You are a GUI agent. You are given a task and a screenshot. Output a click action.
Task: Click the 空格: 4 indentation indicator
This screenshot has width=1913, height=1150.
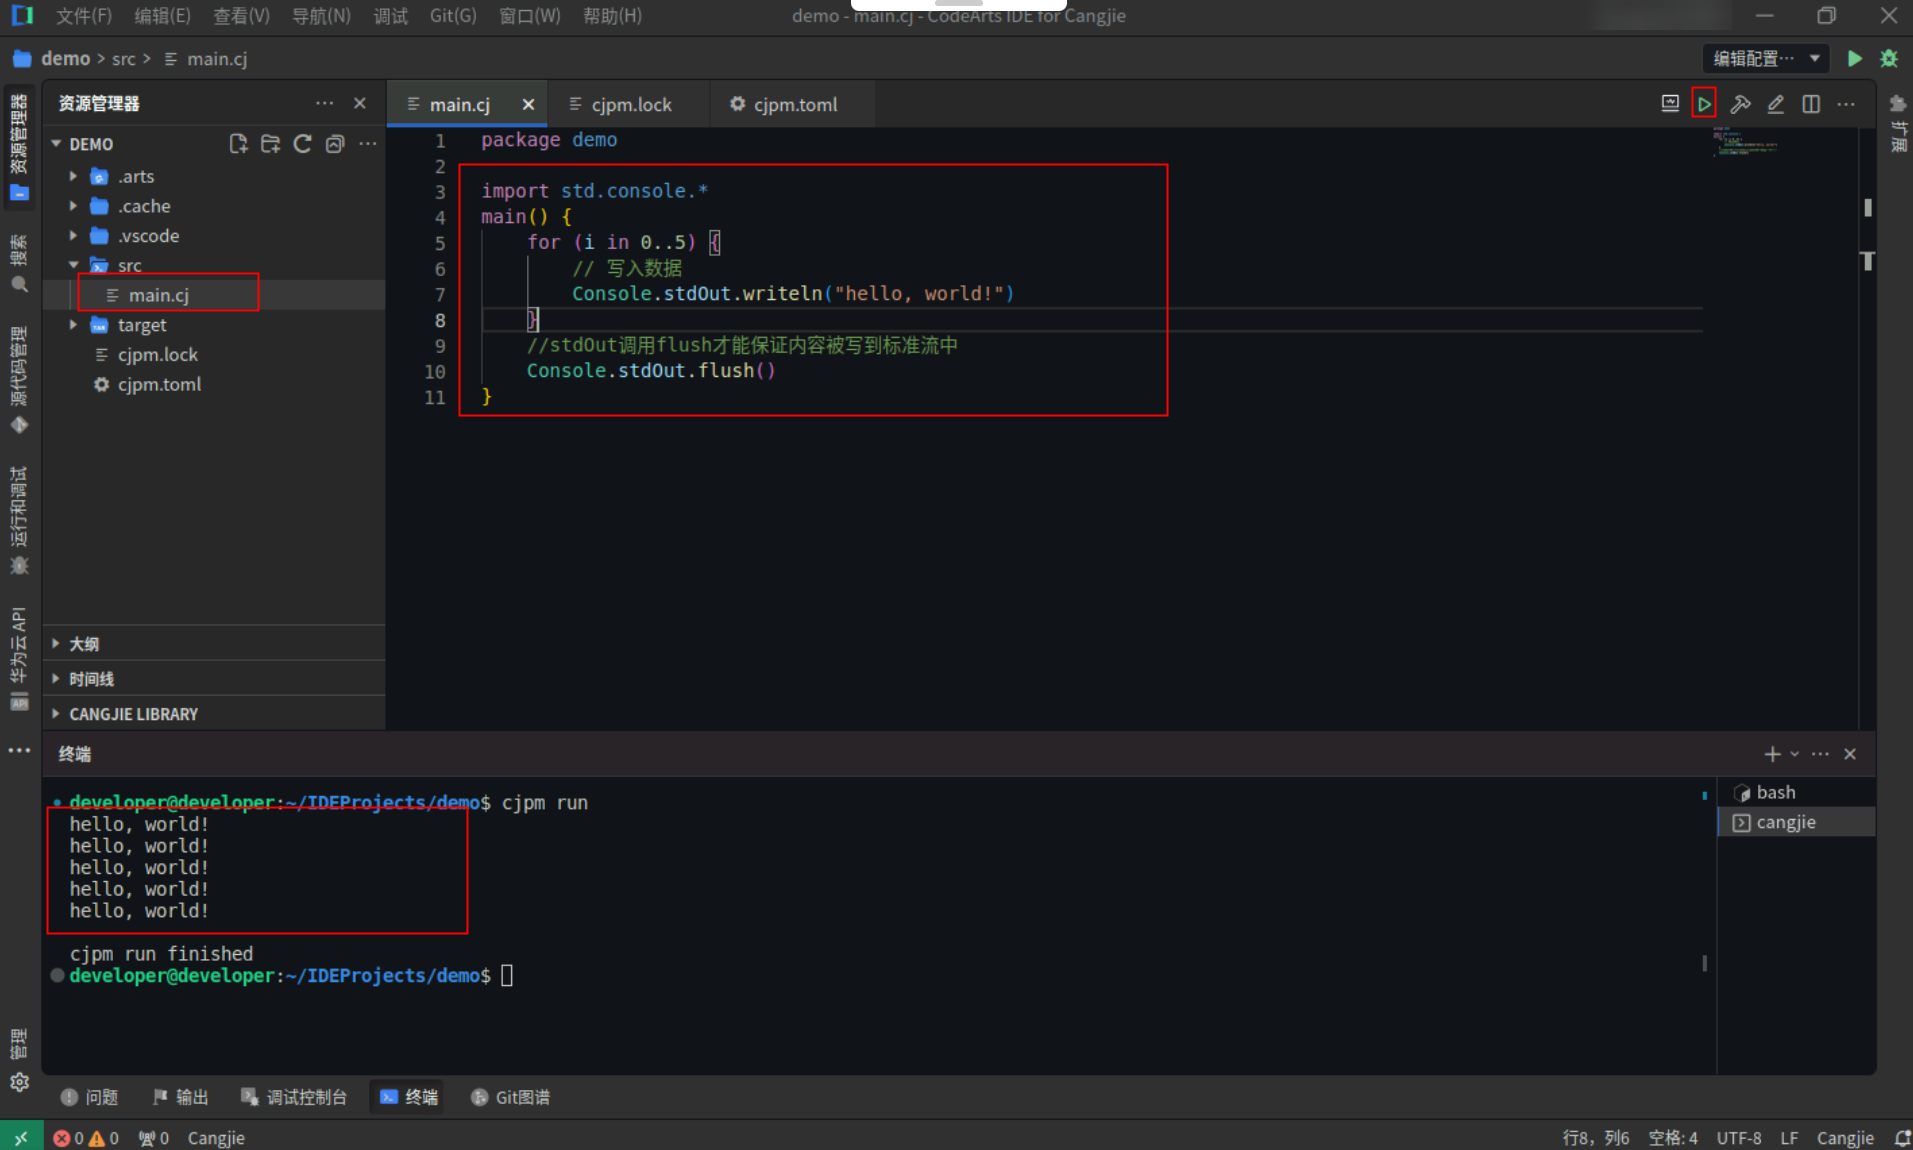click(x=1673, y=1138)
